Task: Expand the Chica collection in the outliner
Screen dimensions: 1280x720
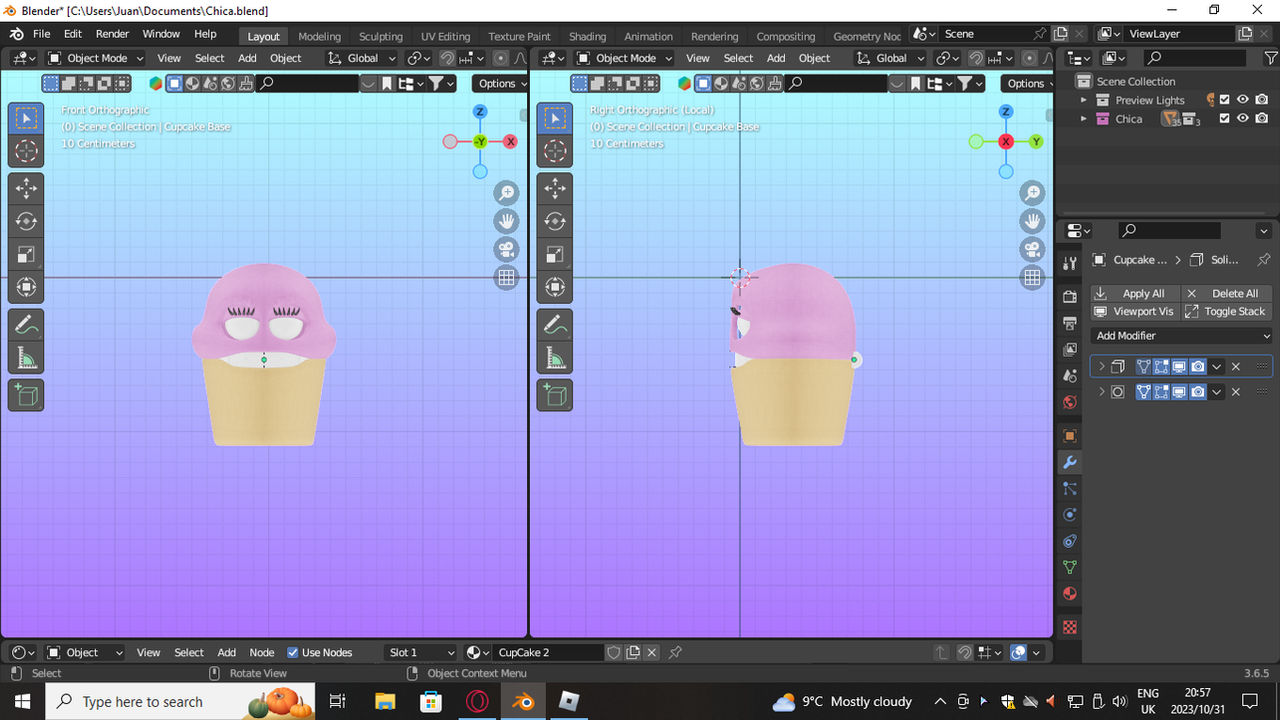Action: pyautogui.click(x=1083, y=119)
